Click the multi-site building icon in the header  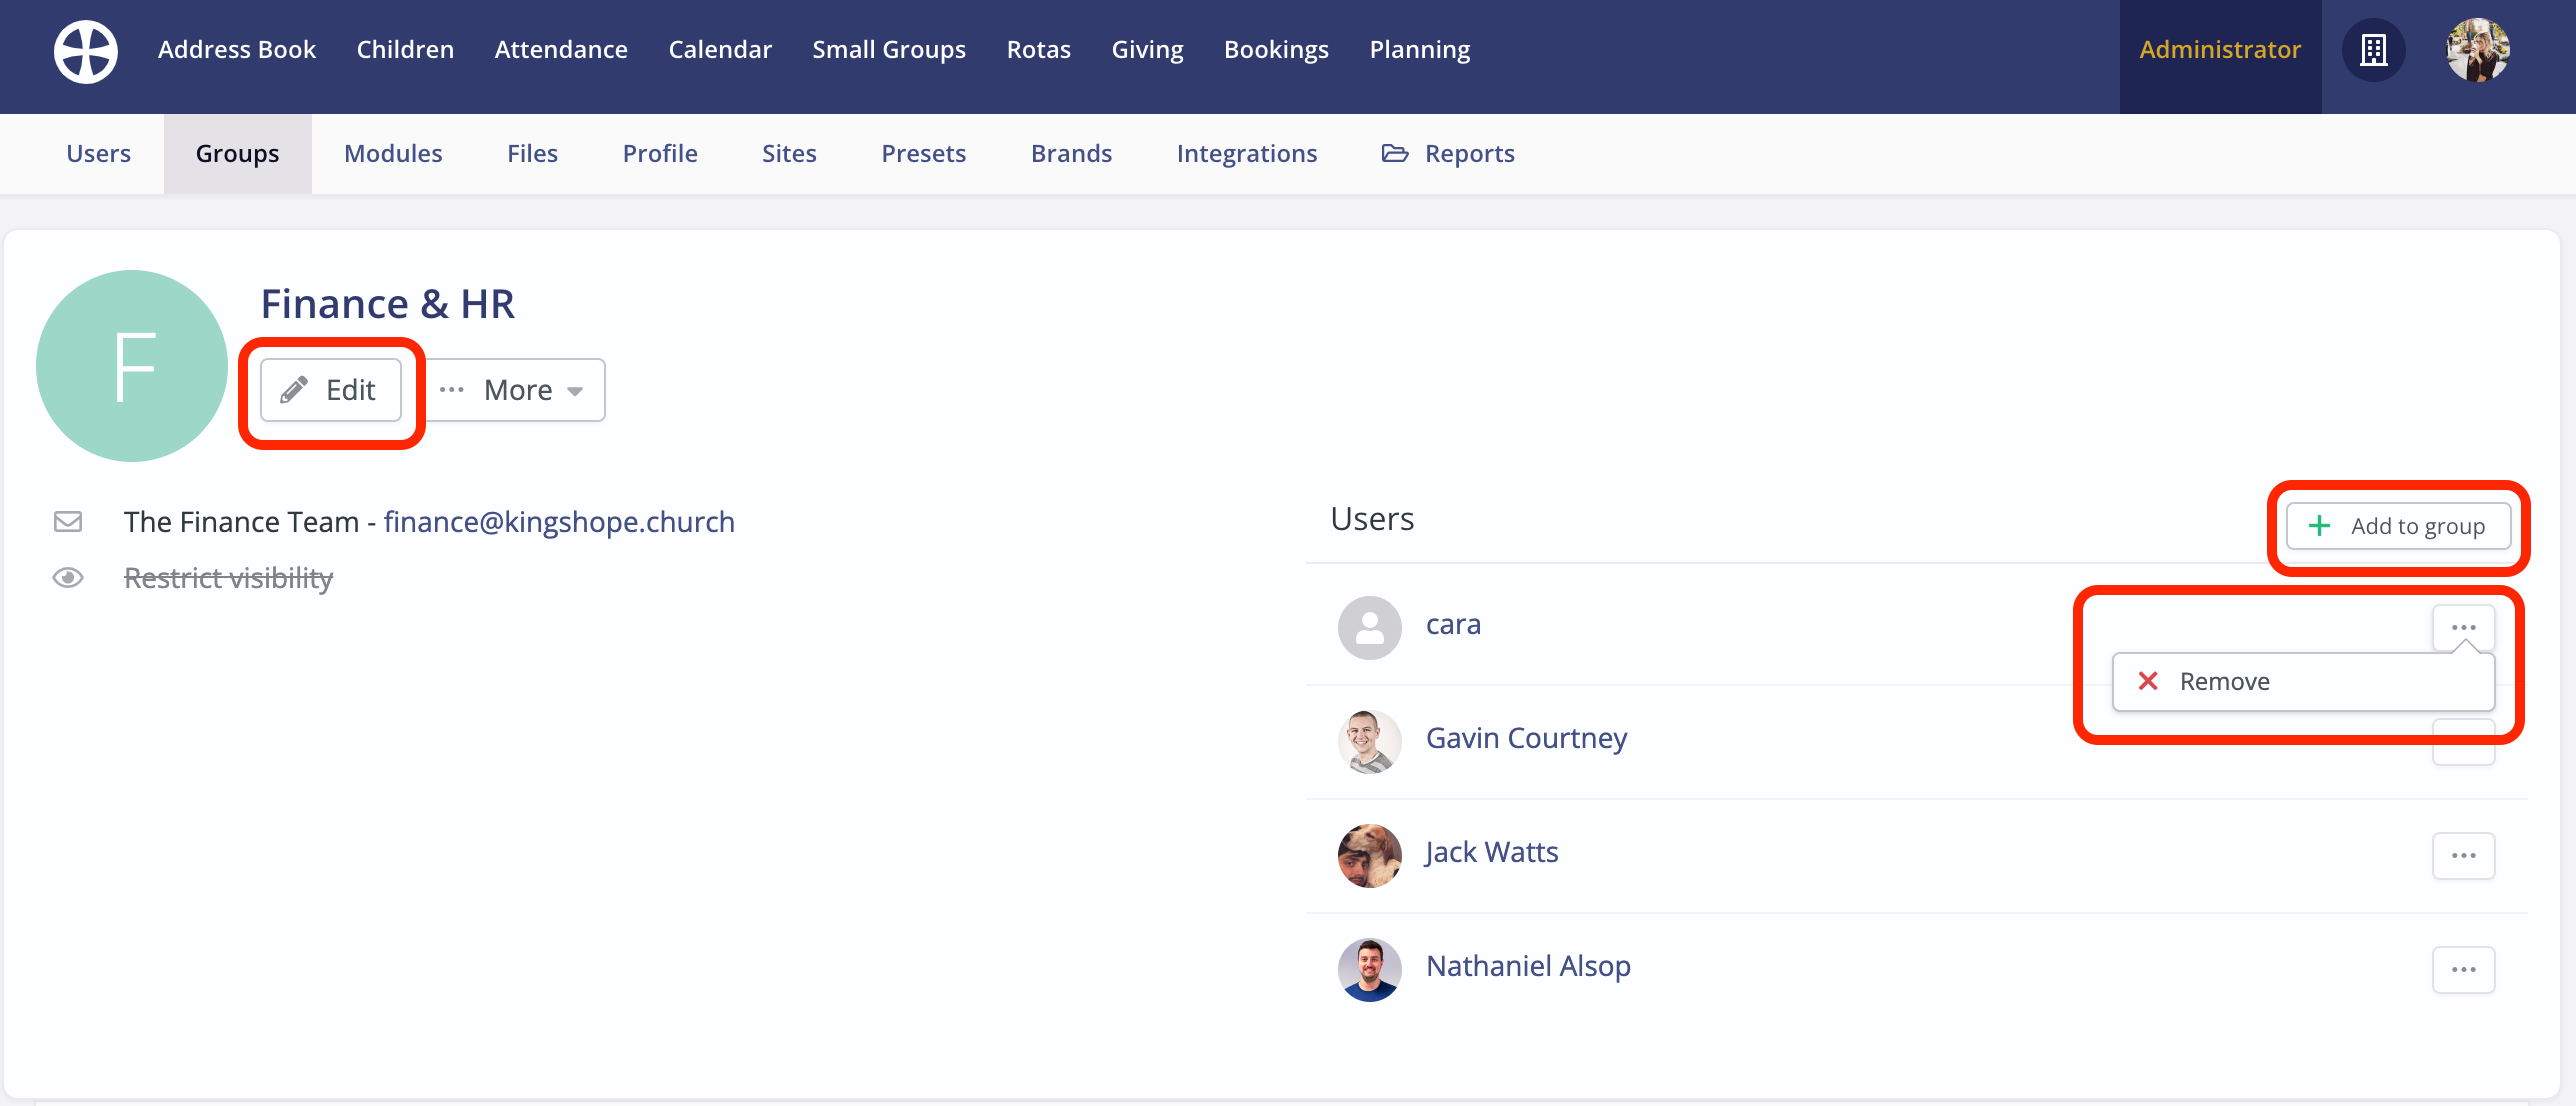[x=2374, y=50]
